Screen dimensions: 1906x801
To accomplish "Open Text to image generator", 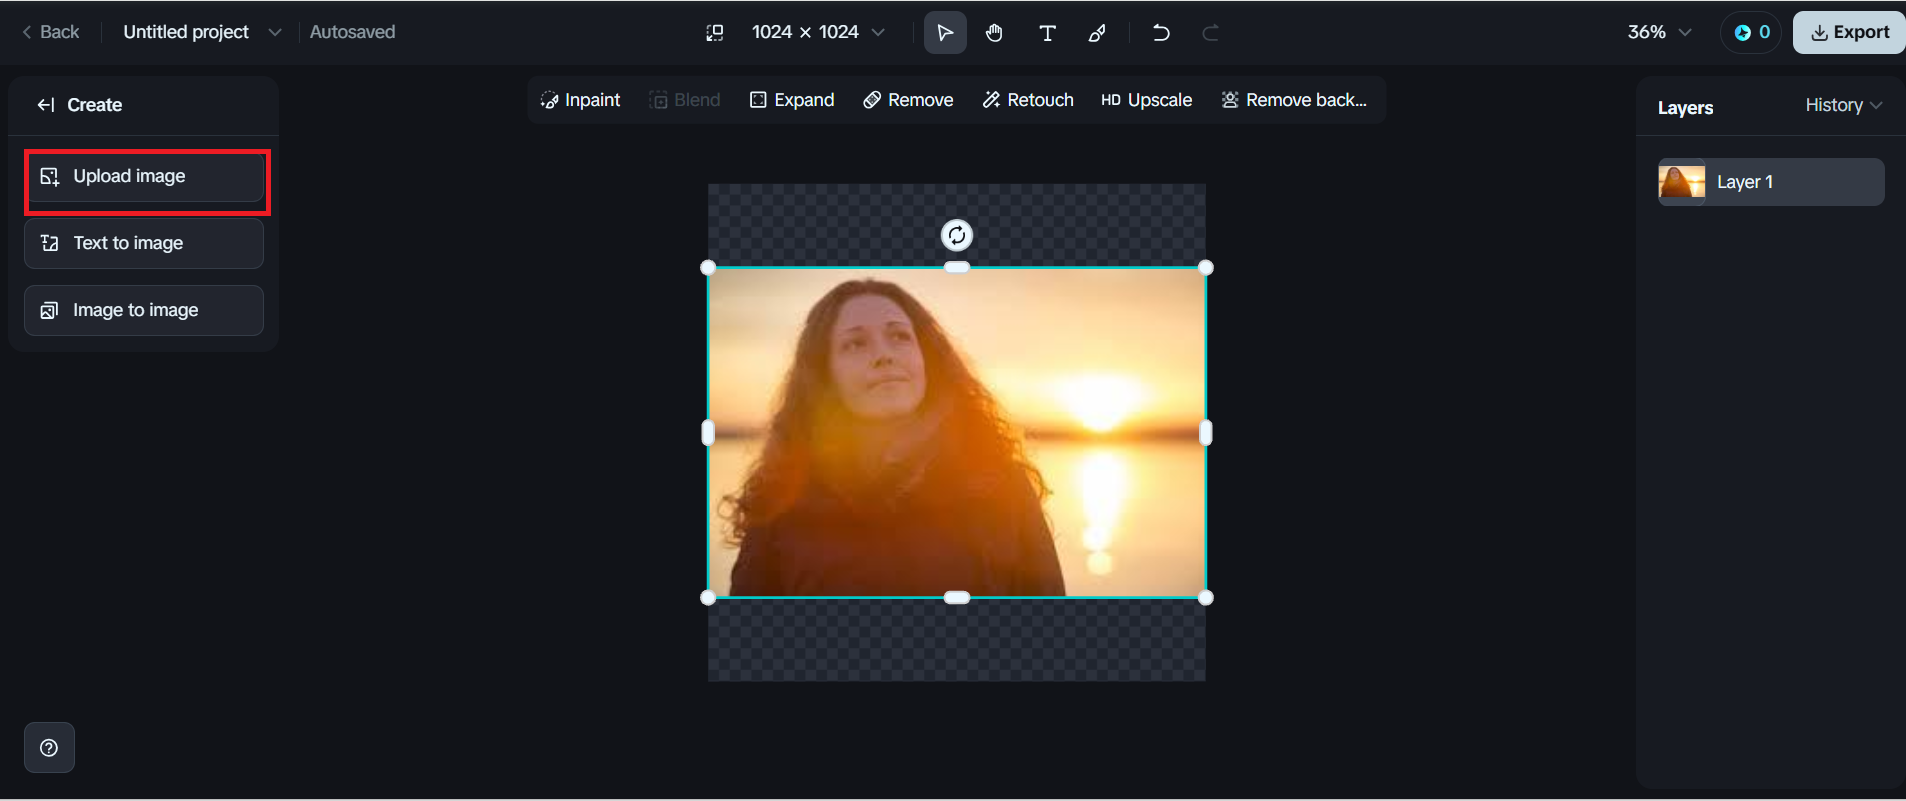I will coord(144,243).
